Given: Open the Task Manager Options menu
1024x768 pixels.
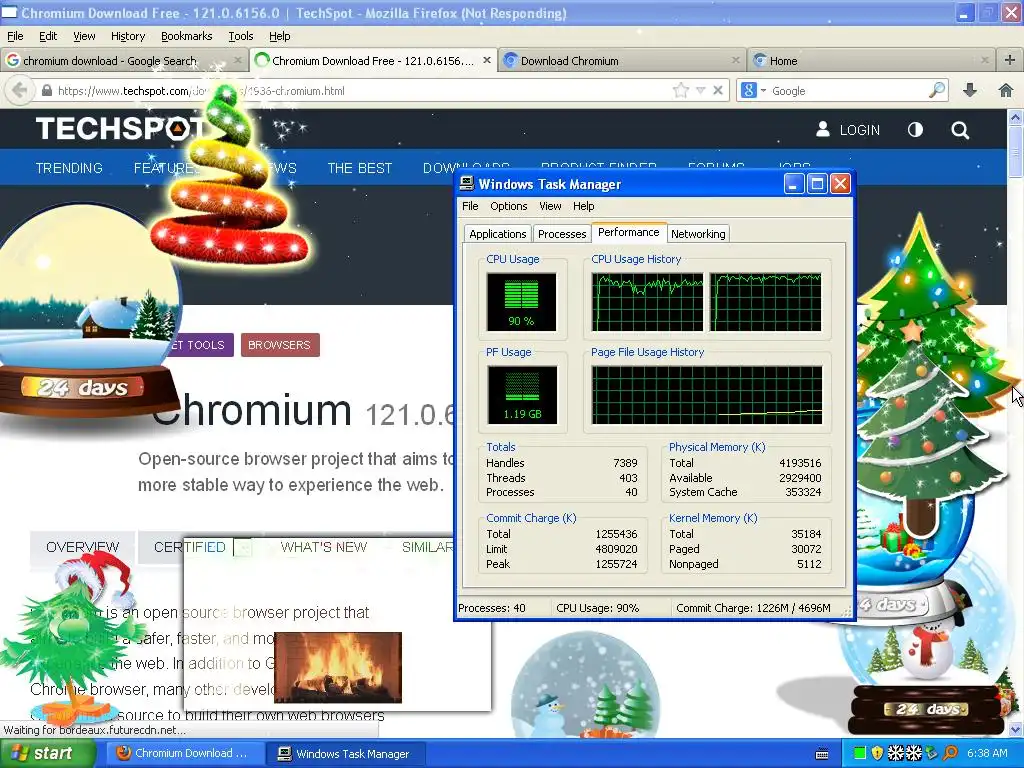Looking at the screenshot, I should [508, 206].
